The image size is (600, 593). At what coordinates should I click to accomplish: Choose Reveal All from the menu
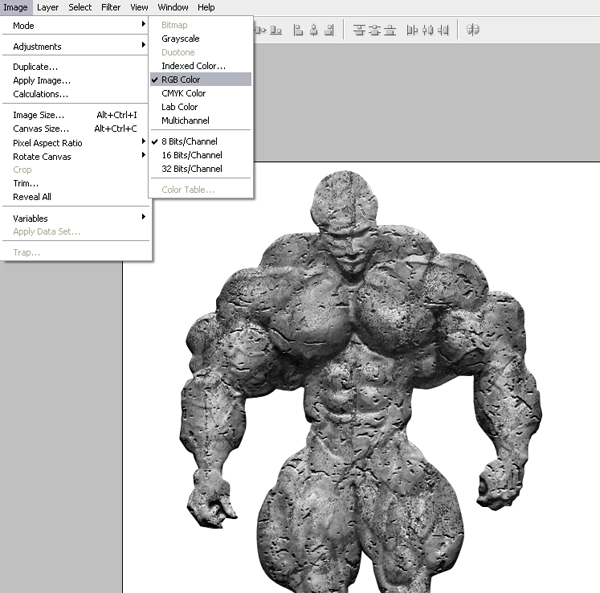(x=76, y=197)
